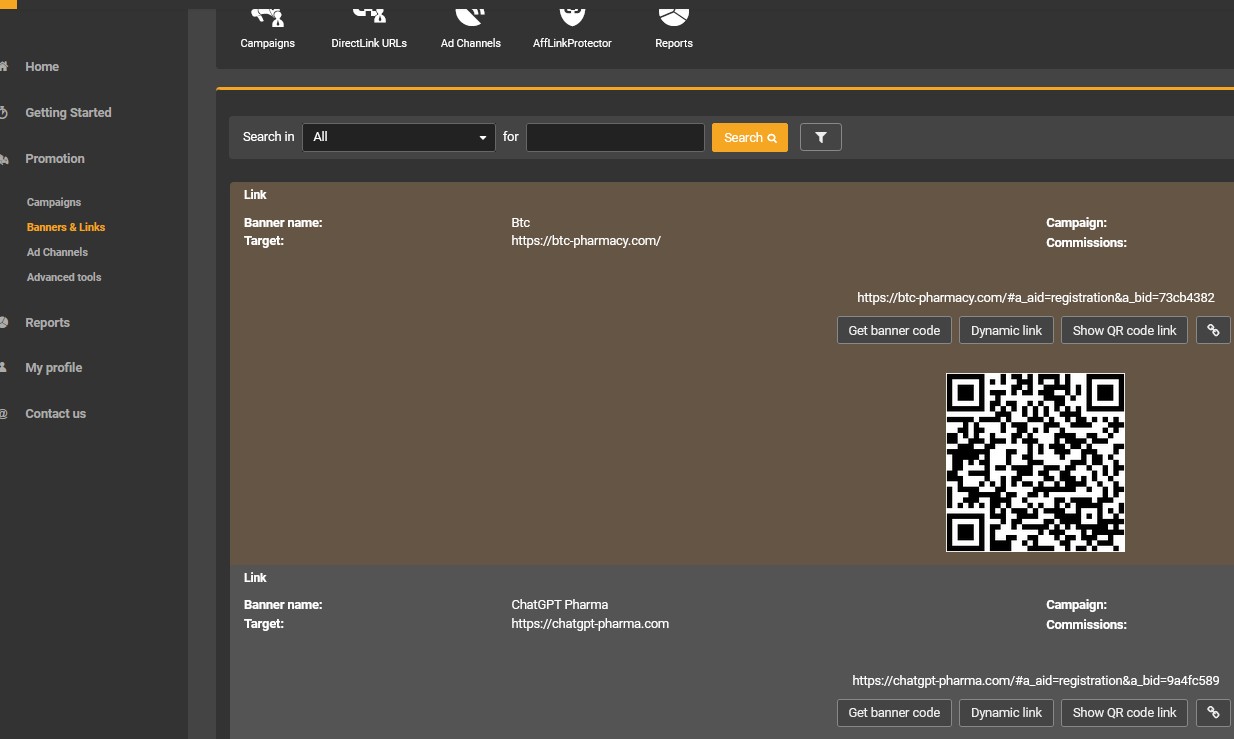Click the filter funnel icon button

pos(820,137)
